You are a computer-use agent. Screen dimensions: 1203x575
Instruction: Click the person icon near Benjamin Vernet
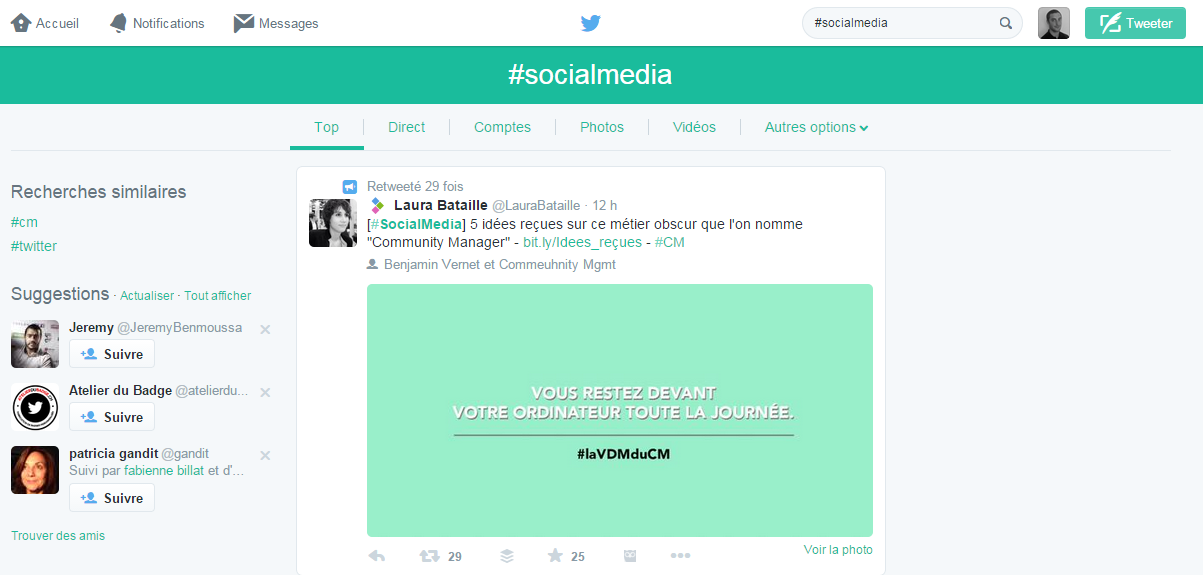coord(373,264)
